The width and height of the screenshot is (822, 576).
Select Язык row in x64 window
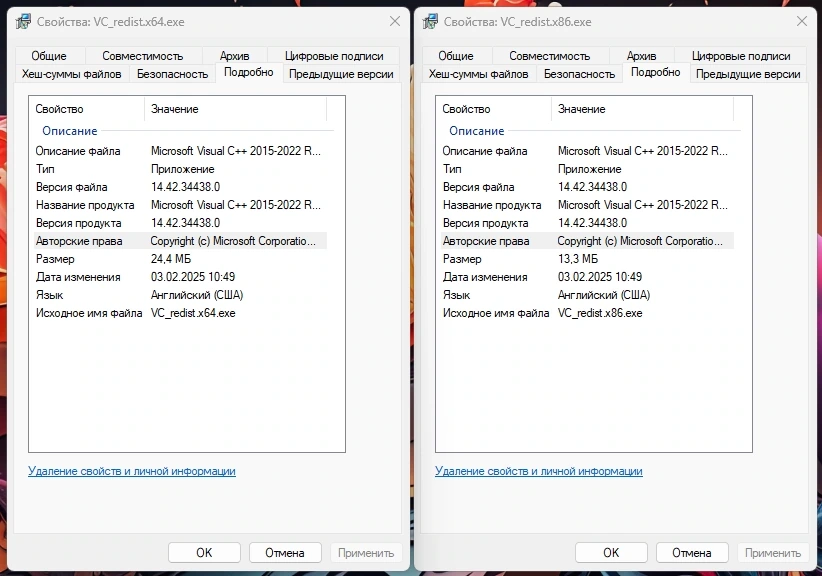[180, 295]
